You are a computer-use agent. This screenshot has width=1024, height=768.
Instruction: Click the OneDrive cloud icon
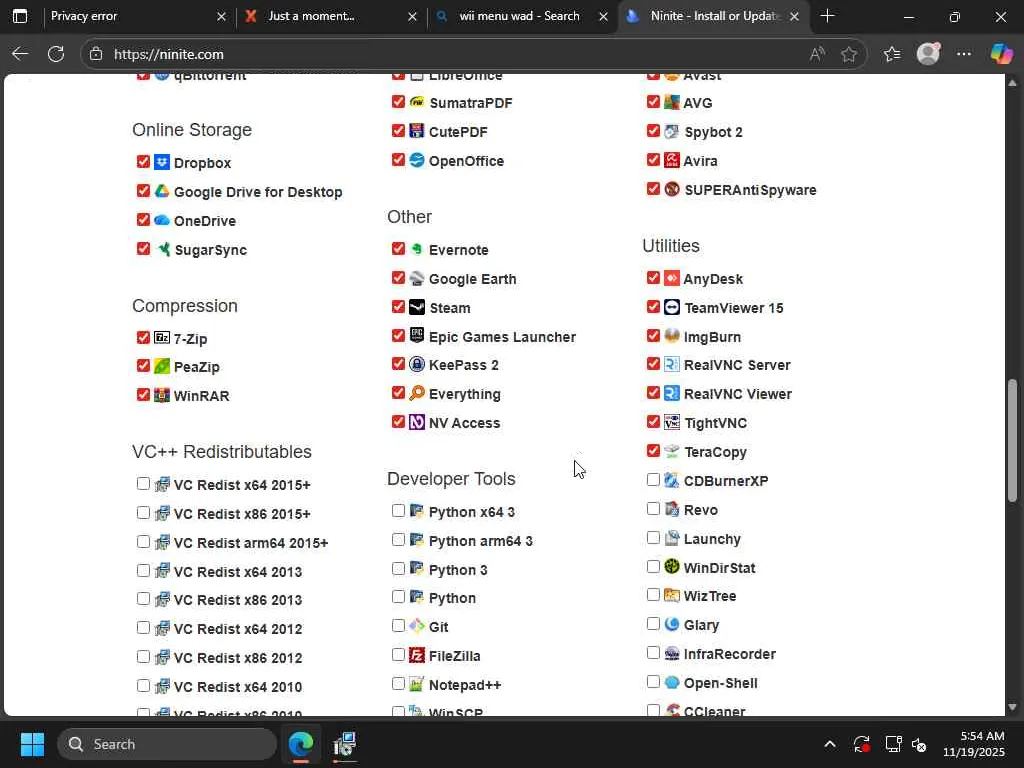point(162,220)
